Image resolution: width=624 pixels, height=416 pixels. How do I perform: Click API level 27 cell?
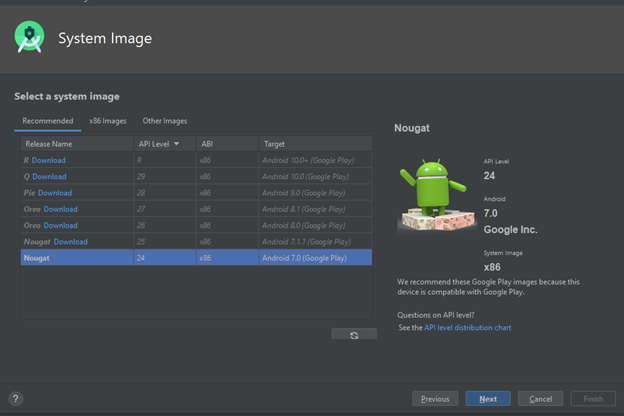click(x=165, y=209)
